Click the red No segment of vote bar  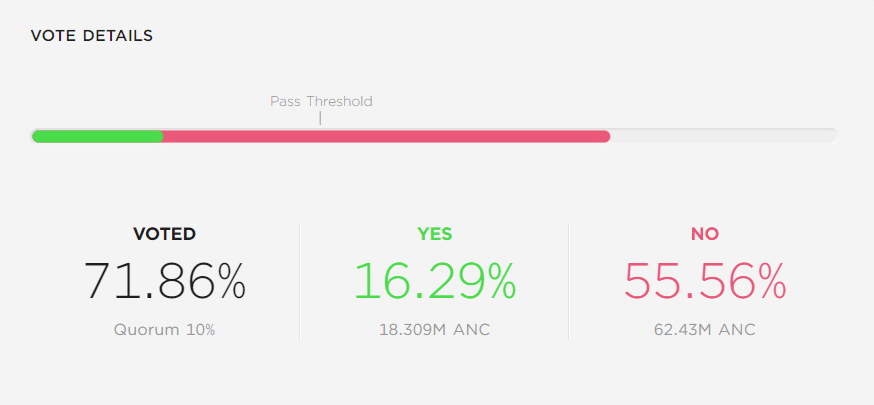click(386, 136)
